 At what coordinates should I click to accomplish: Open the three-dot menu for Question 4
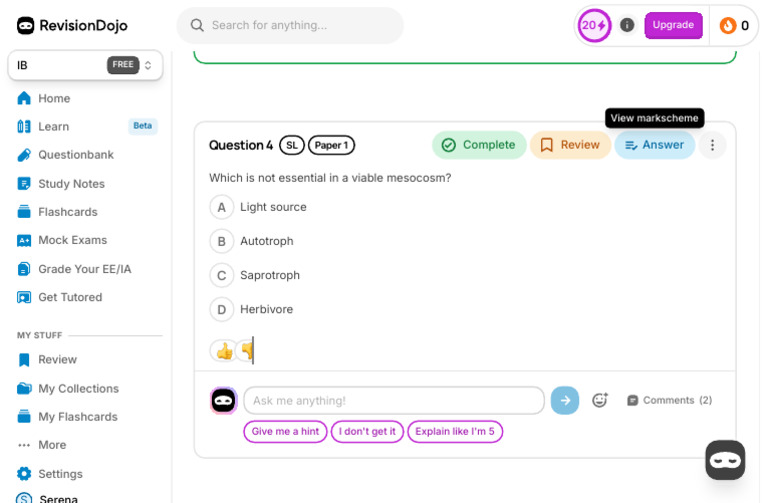point(712,145)
